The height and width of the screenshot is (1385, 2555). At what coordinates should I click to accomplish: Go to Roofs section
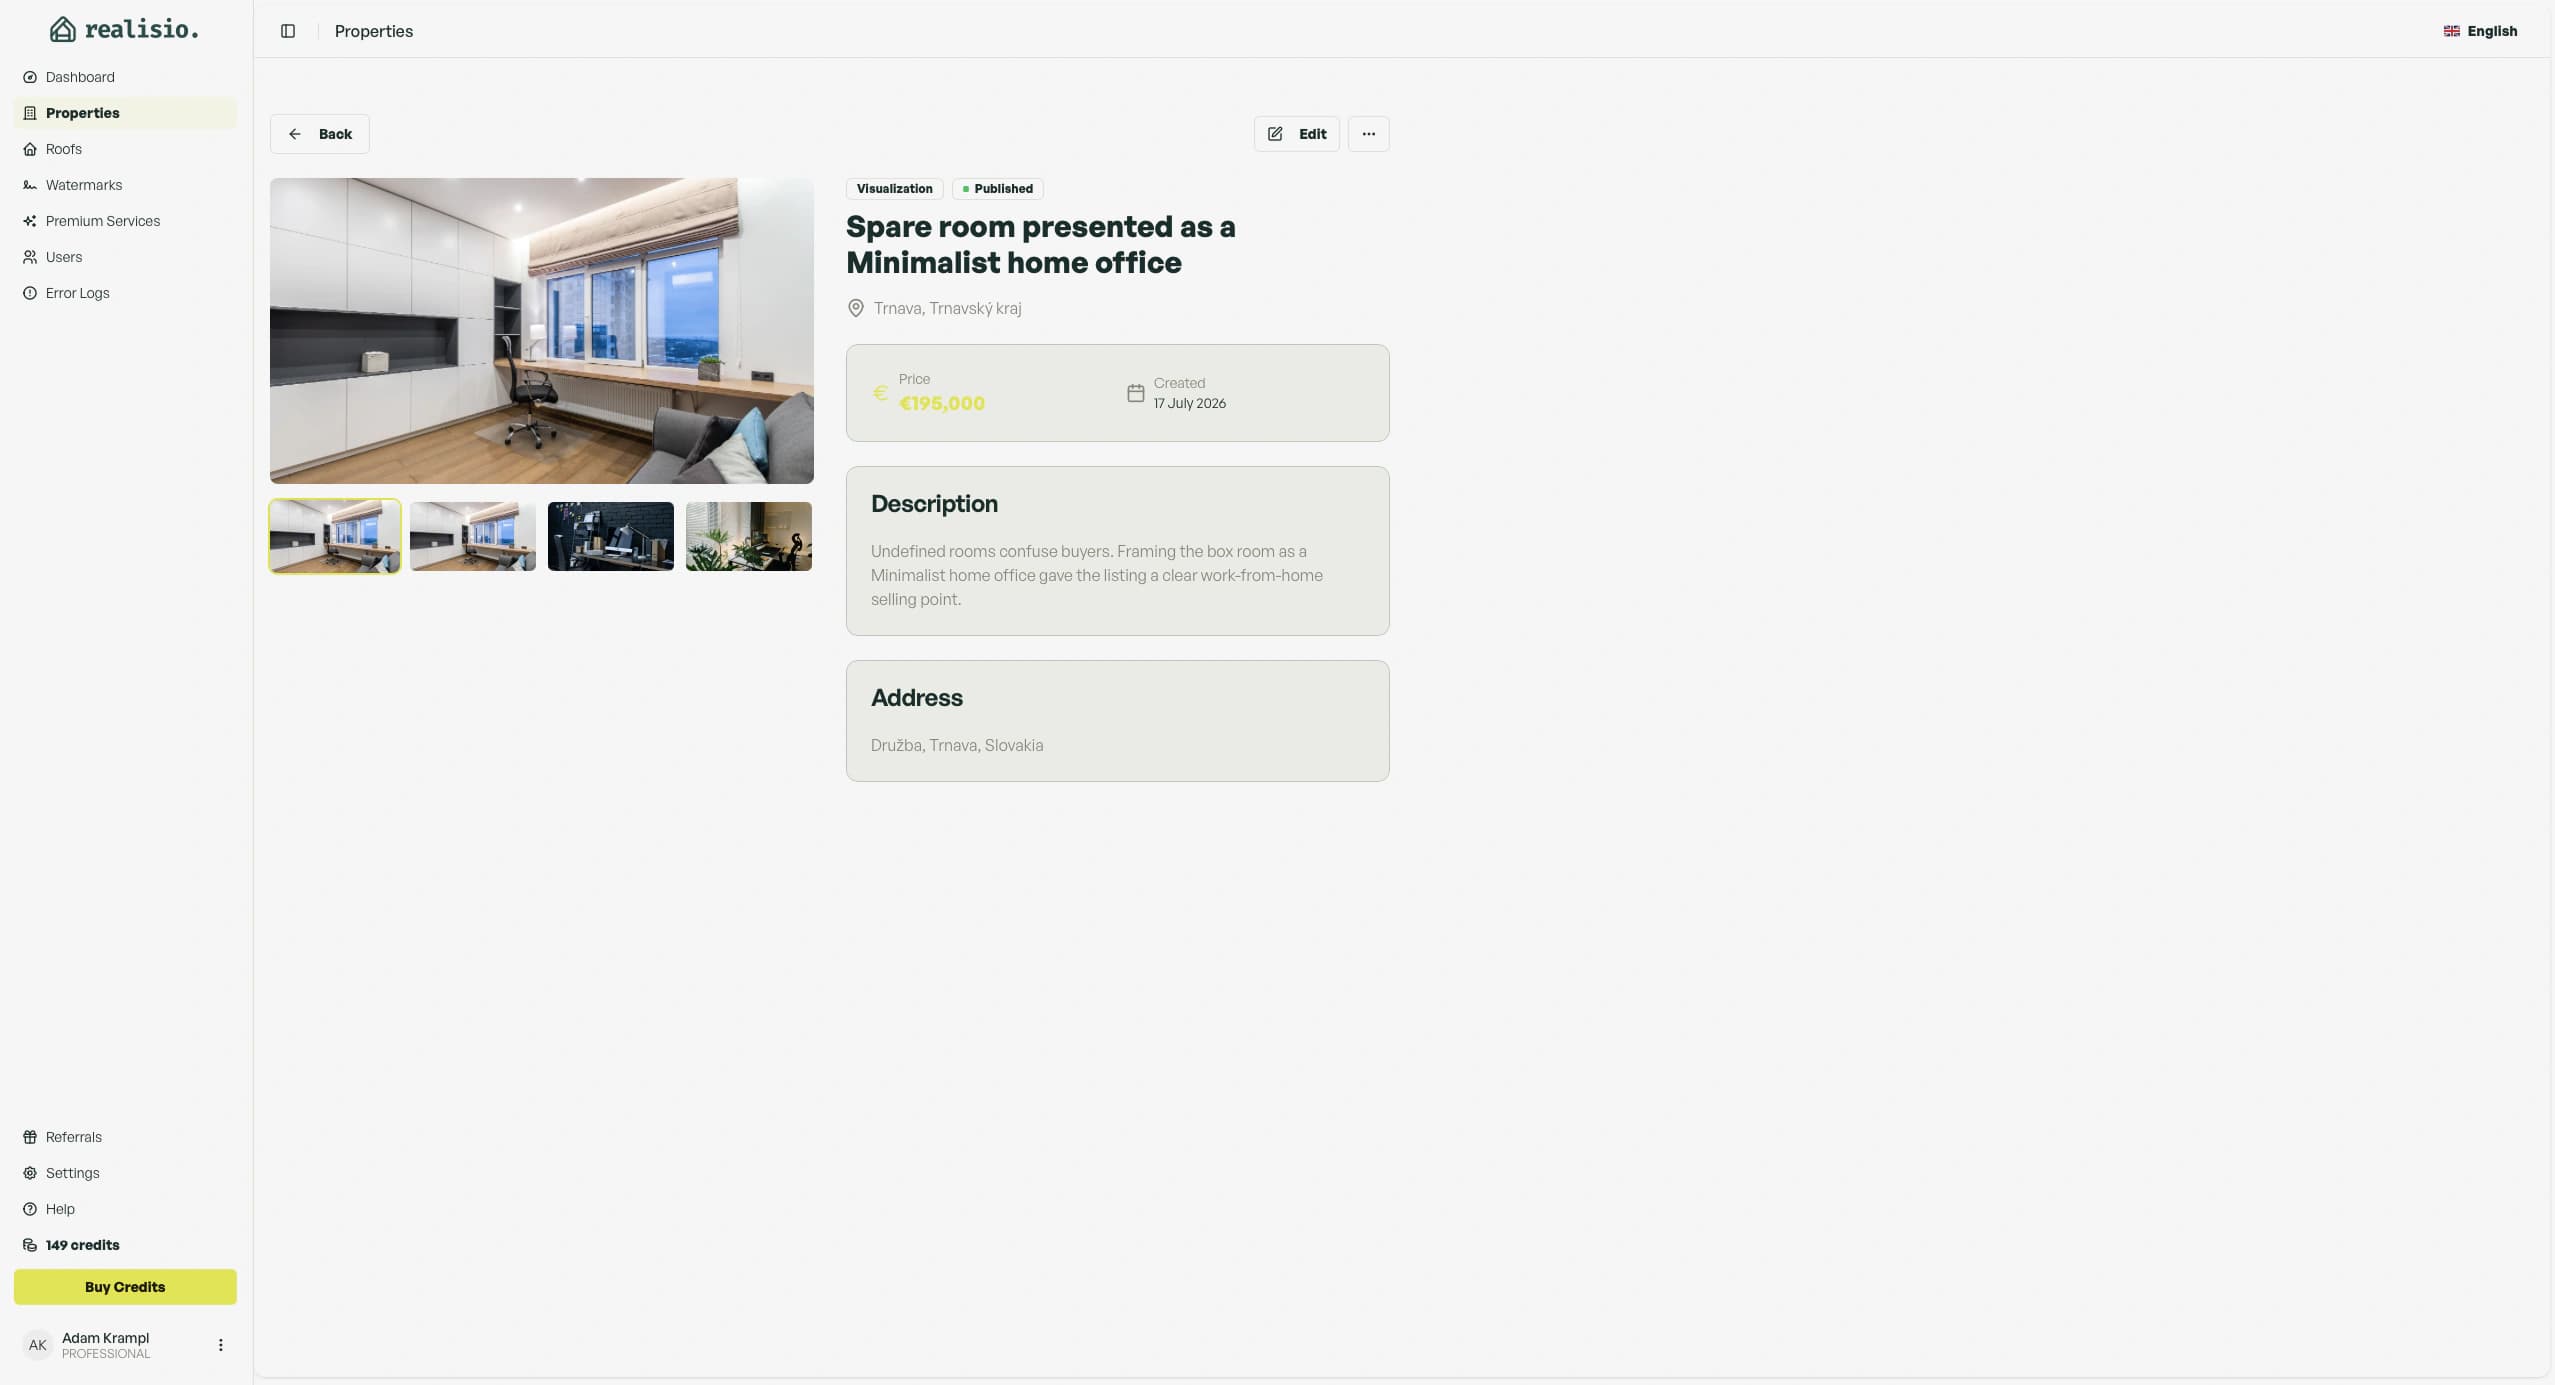[125, 149]
